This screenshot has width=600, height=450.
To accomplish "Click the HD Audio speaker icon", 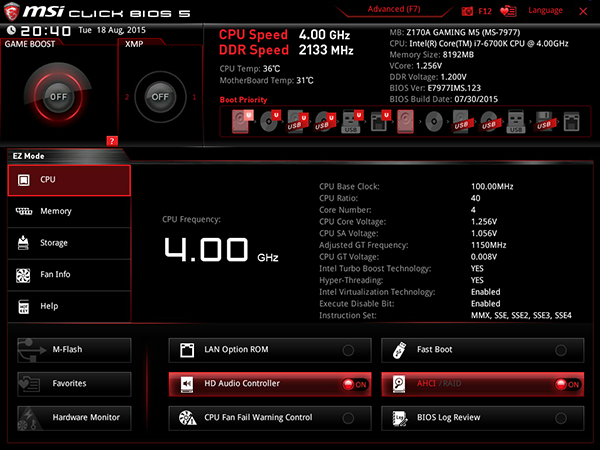I will (x=187, y=384).
